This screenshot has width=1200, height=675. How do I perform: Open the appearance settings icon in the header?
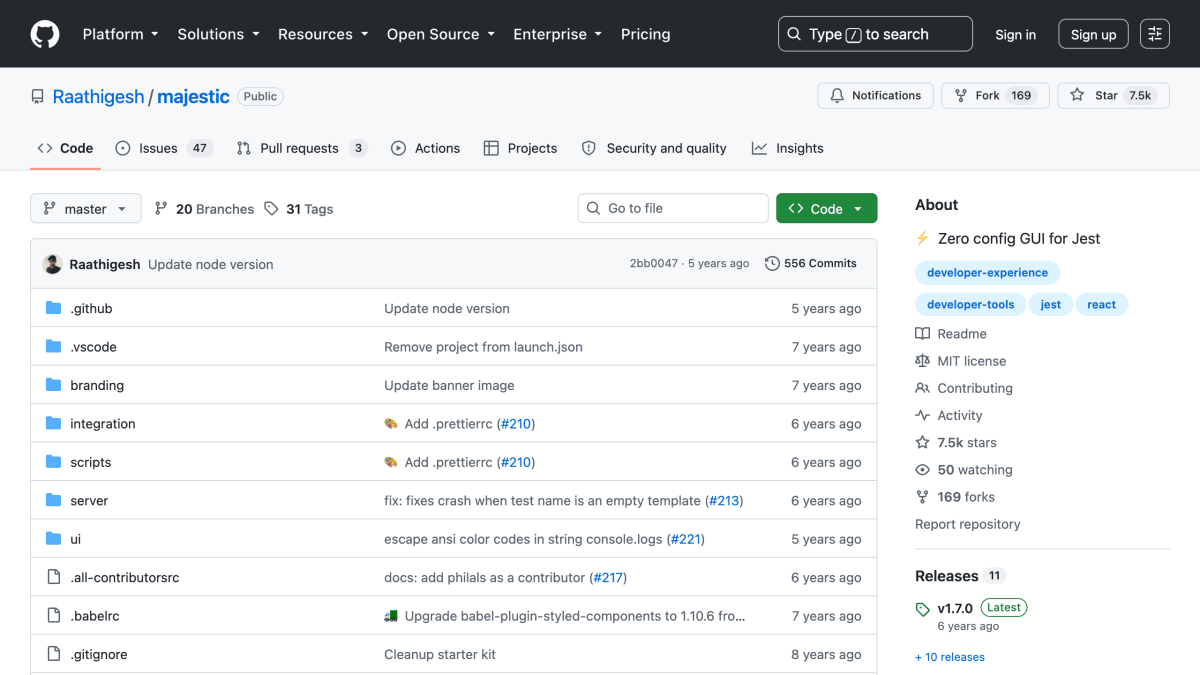click(1155, 34)
